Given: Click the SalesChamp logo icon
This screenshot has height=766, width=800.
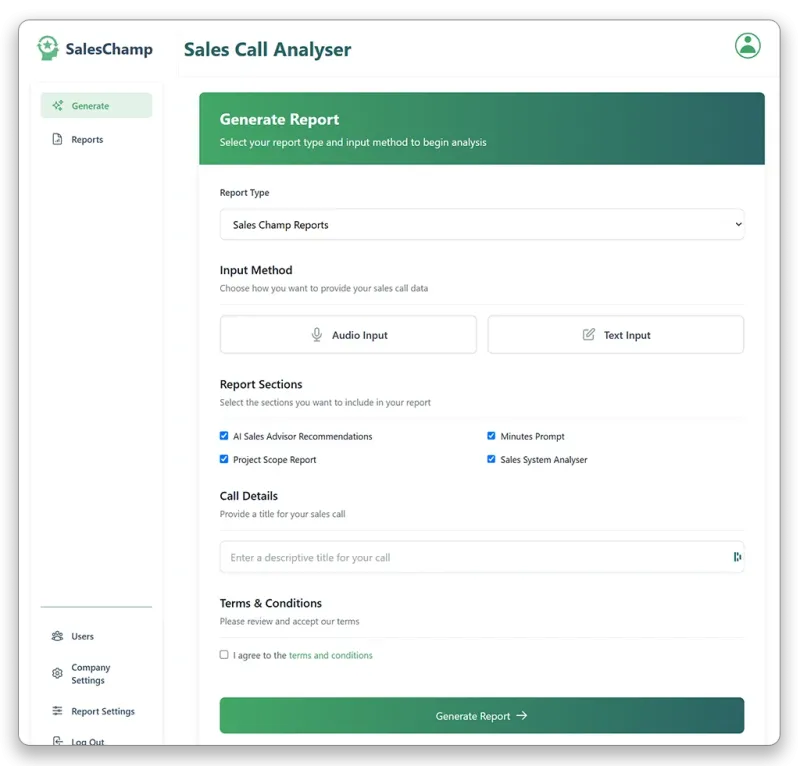Looking at the screenshot, I should coord(48,48).
